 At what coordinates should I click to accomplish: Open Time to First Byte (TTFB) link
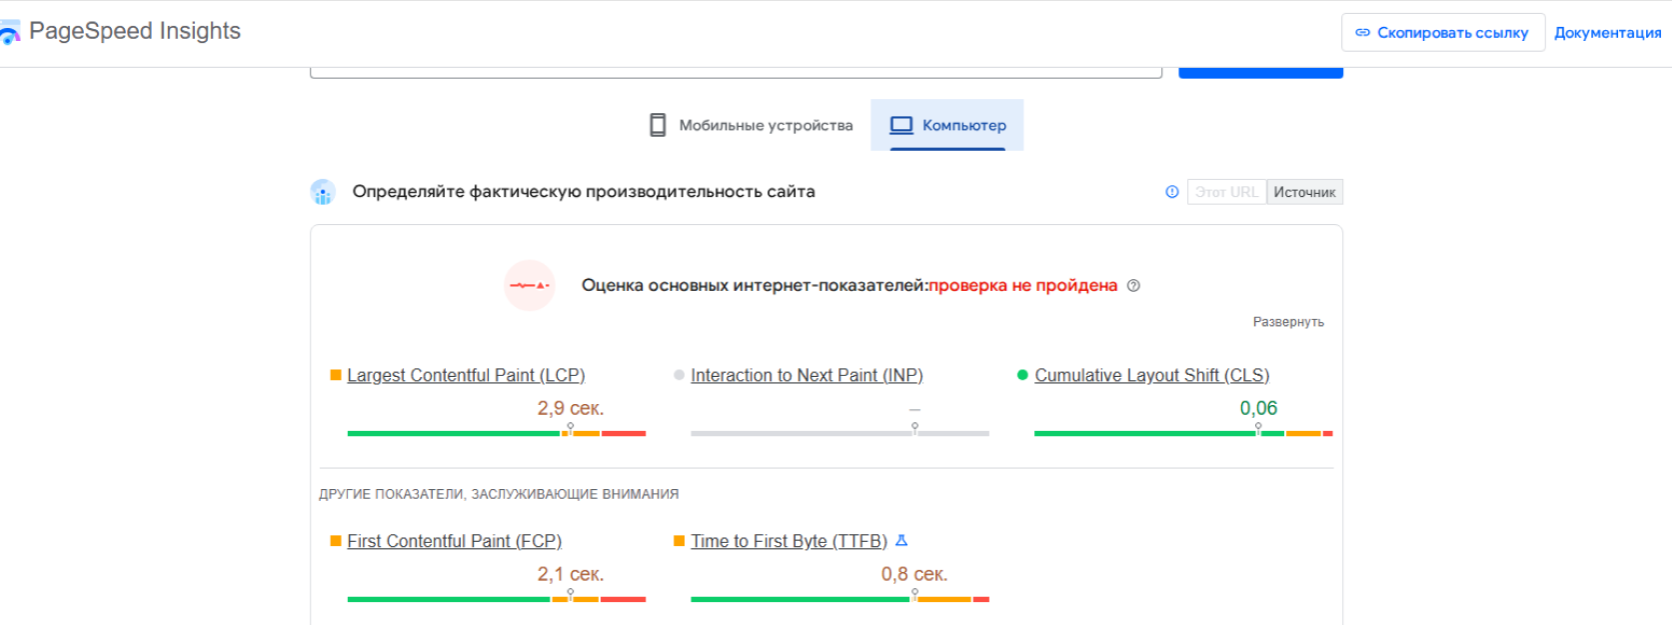pos(789,541)
